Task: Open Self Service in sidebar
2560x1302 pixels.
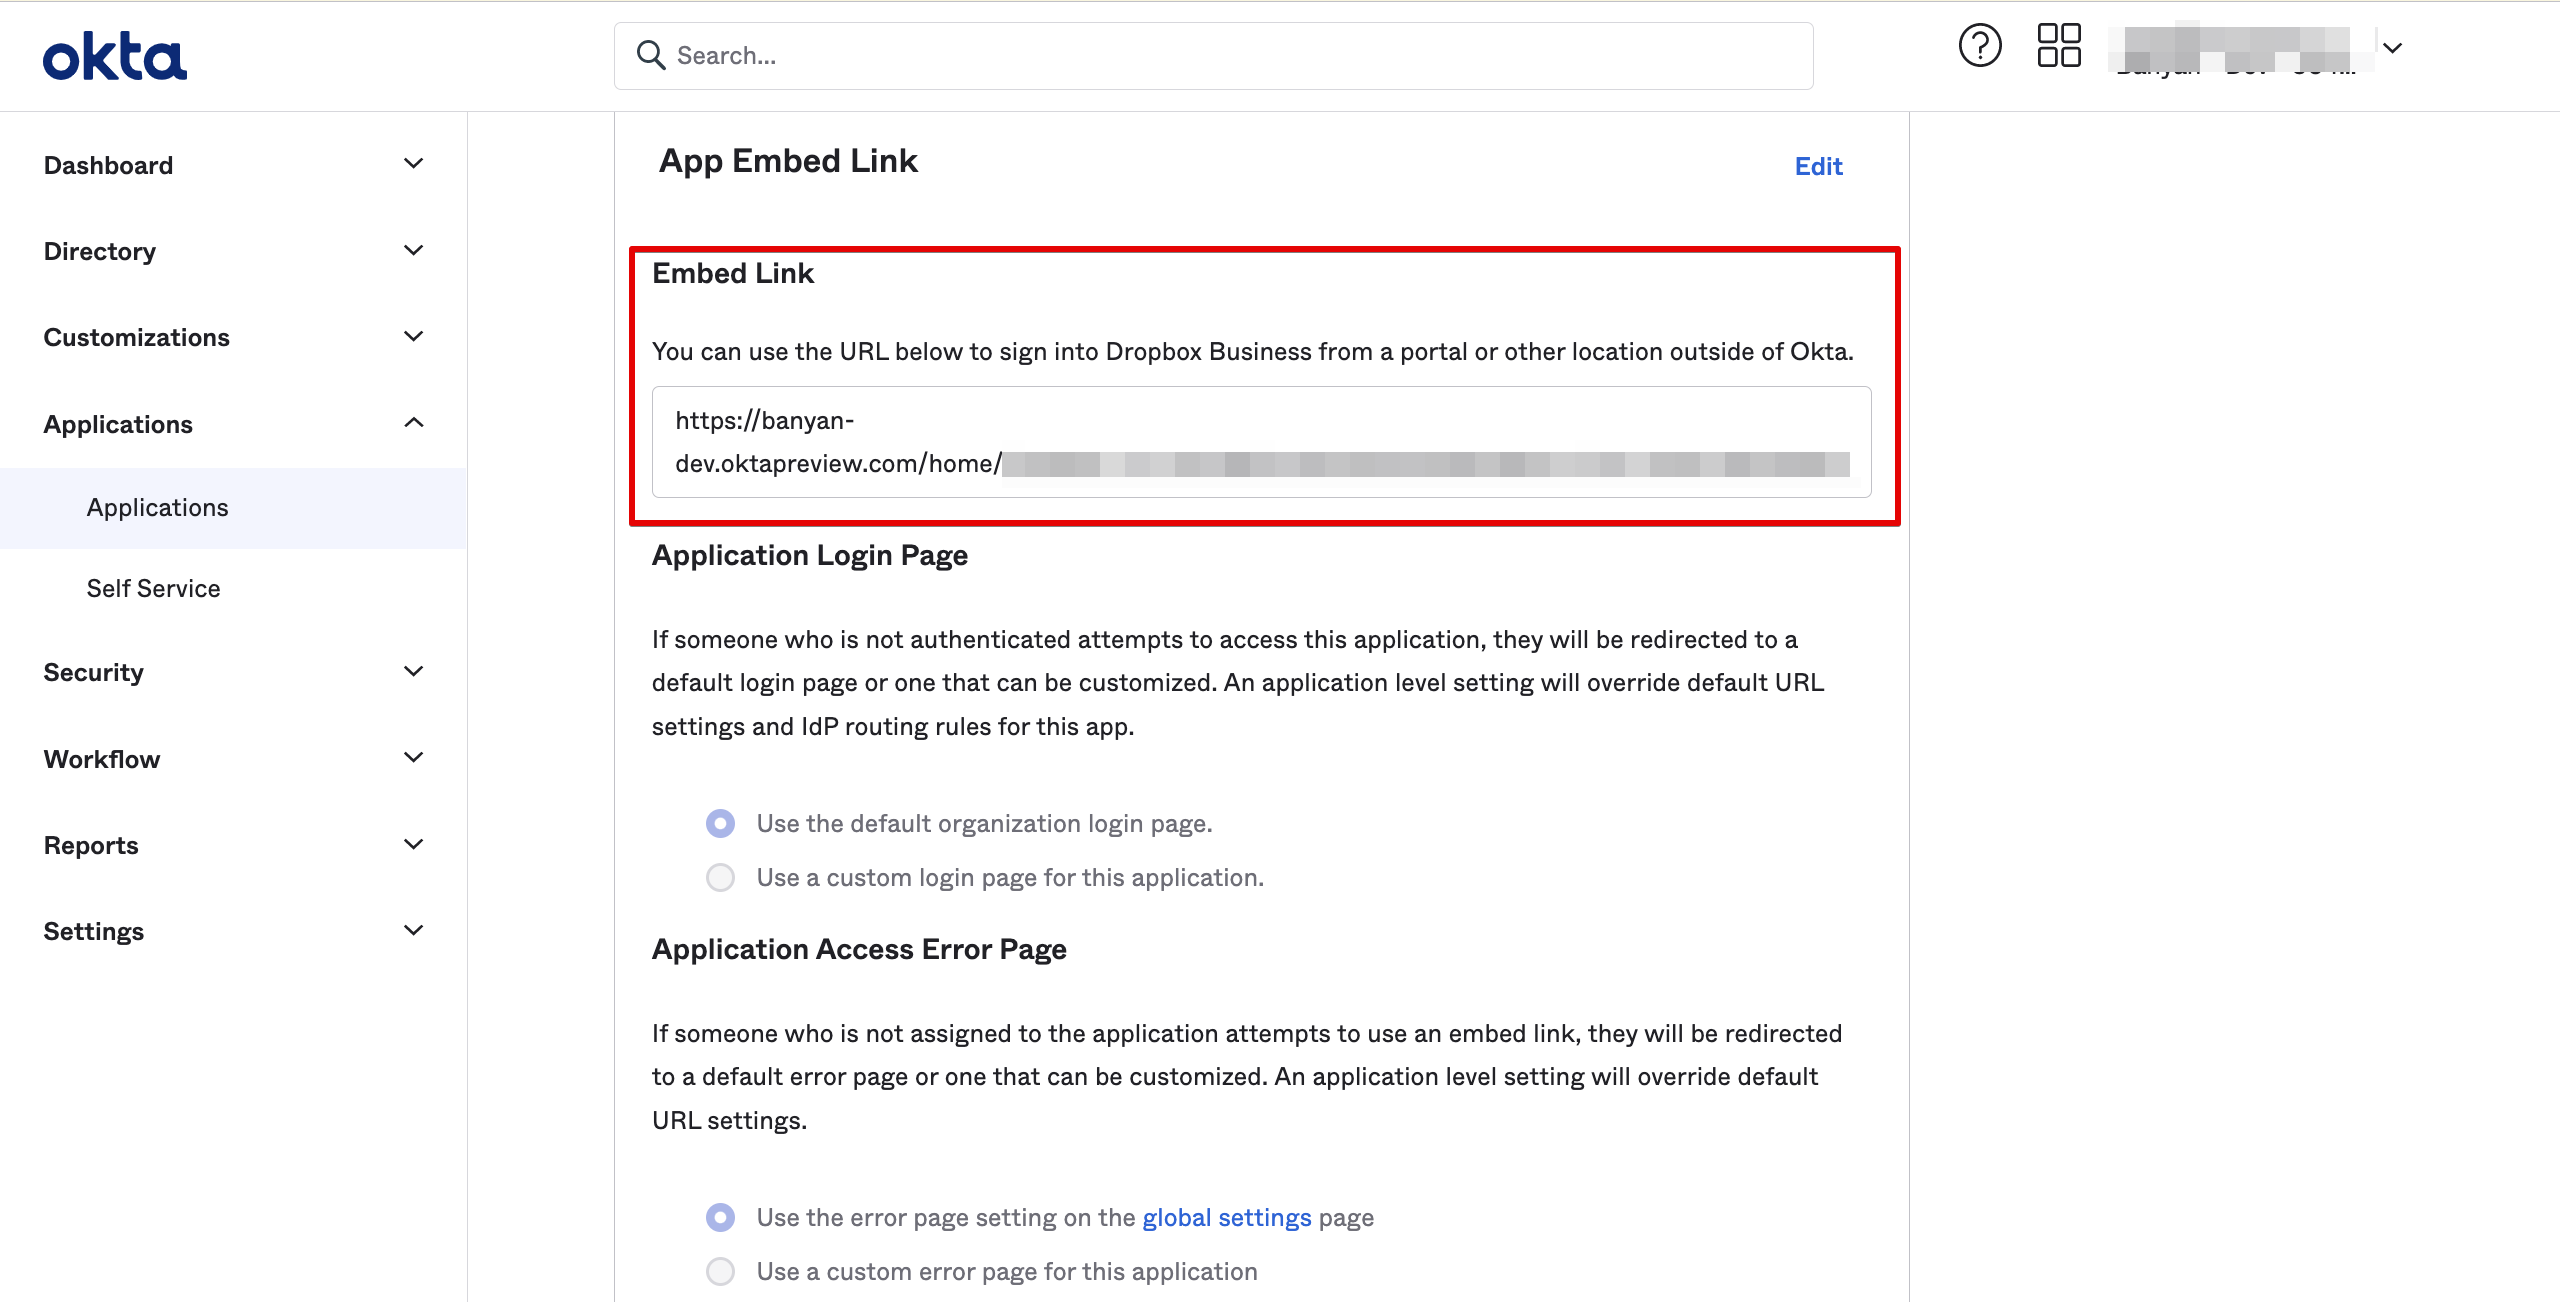Action: click(153, 589)
